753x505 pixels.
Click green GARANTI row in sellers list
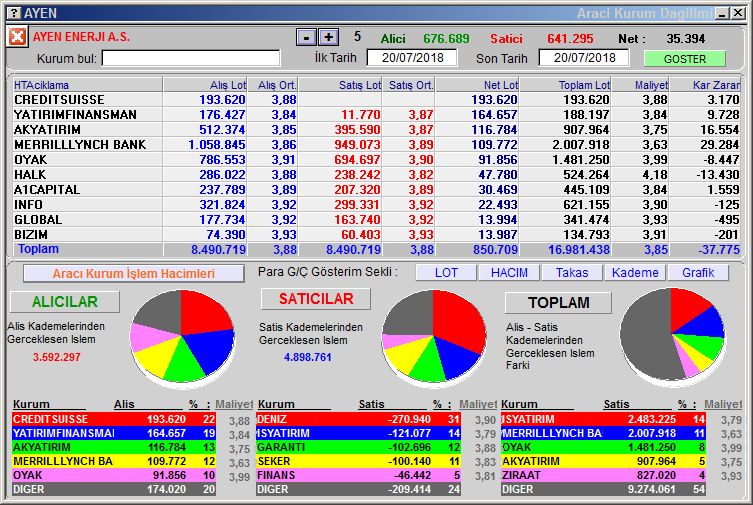pyautogui.click(x=358, y=447)
